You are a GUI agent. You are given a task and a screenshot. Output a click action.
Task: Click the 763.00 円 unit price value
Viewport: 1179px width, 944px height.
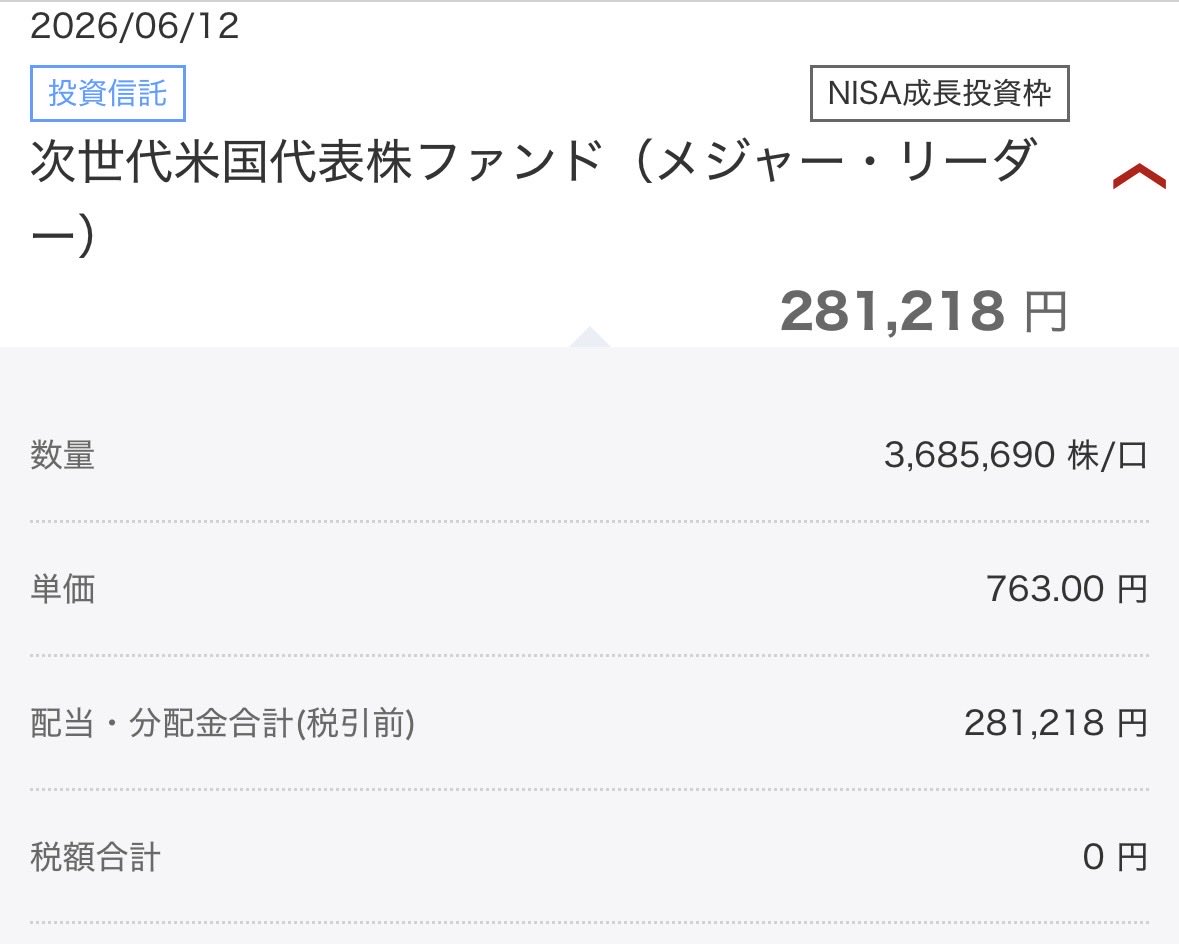click(1067, 589)
